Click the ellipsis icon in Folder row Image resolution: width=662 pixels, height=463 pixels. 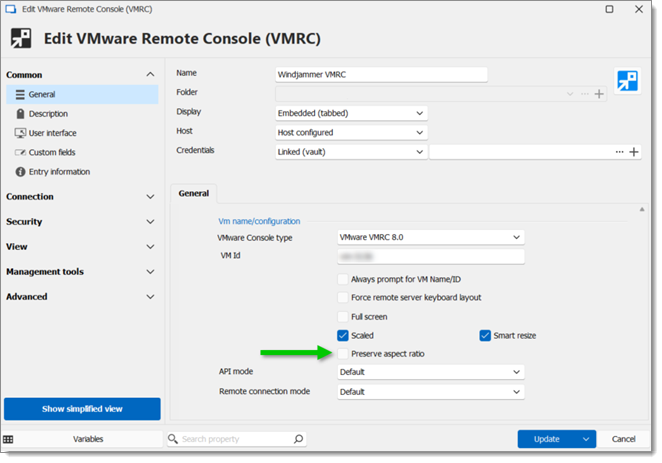pos(584,94)
